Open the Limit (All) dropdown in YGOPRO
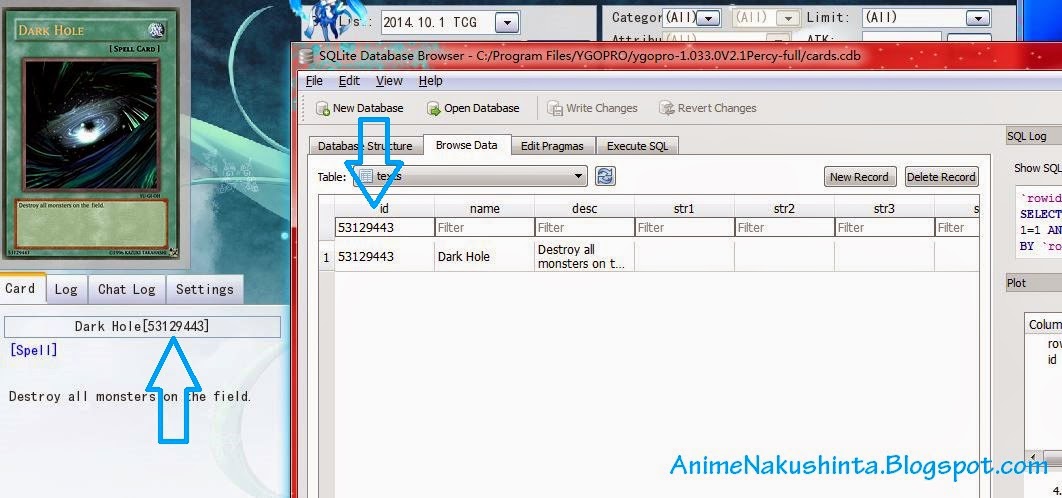This screenshot has width=1062, height=498. pyautogui.click(x=927, y=18)
